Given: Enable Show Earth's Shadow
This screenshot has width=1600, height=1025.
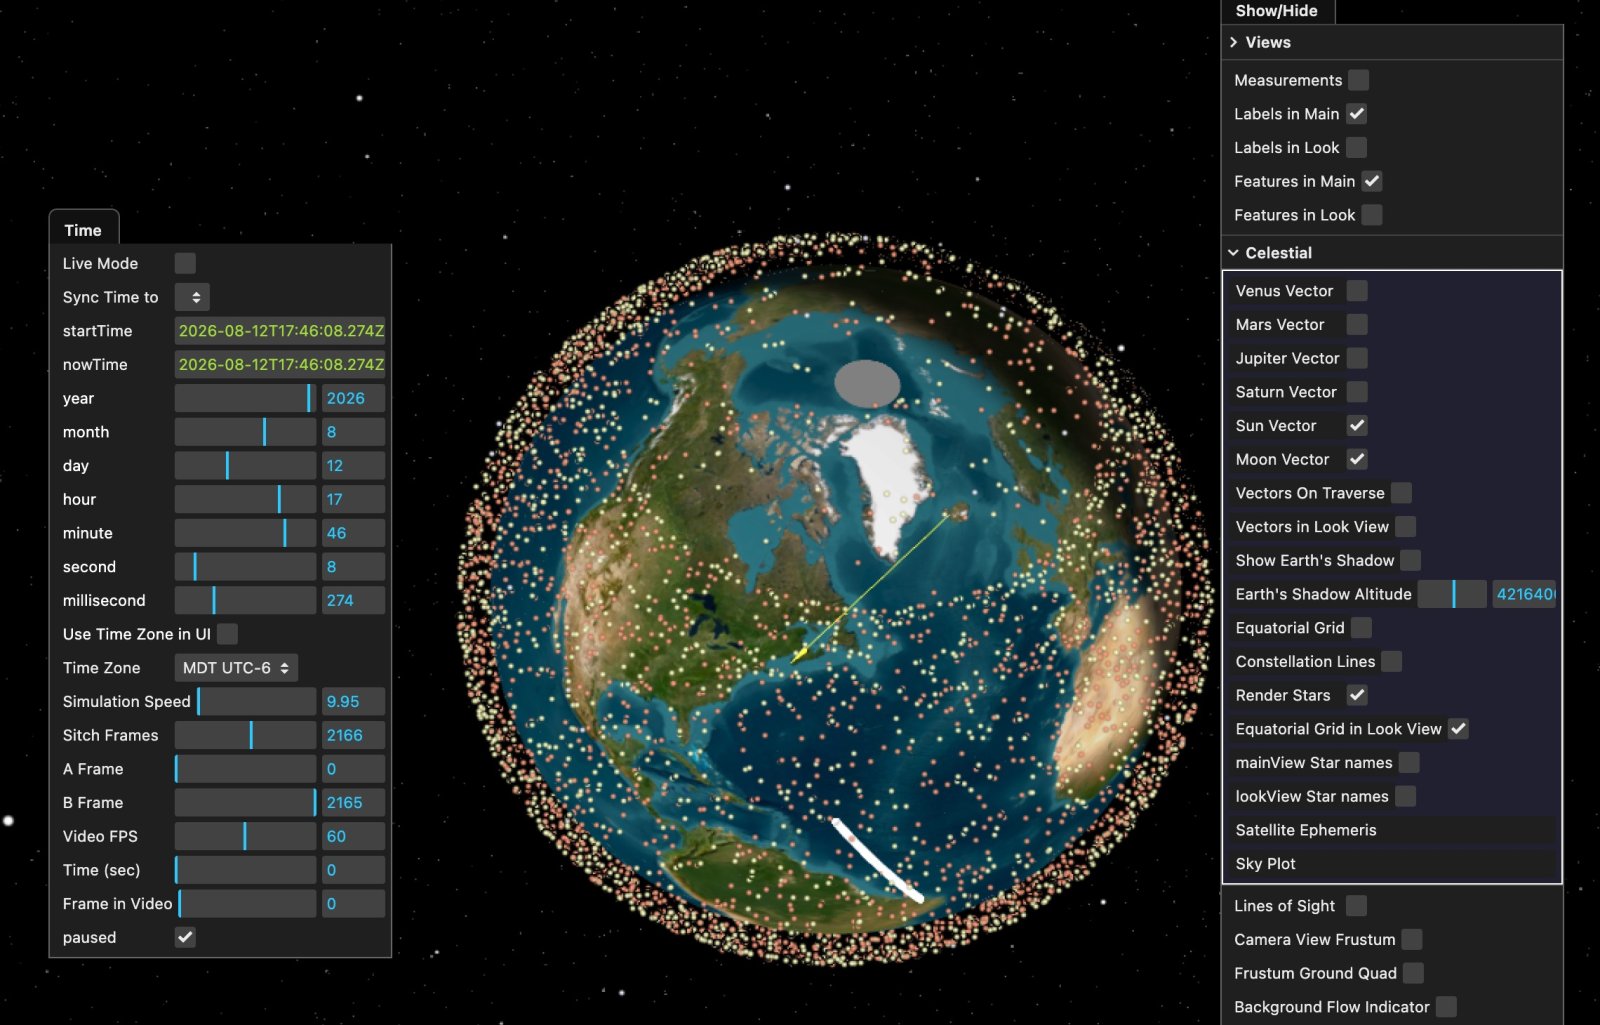Looking at the screenshot, I should 1410,561.
